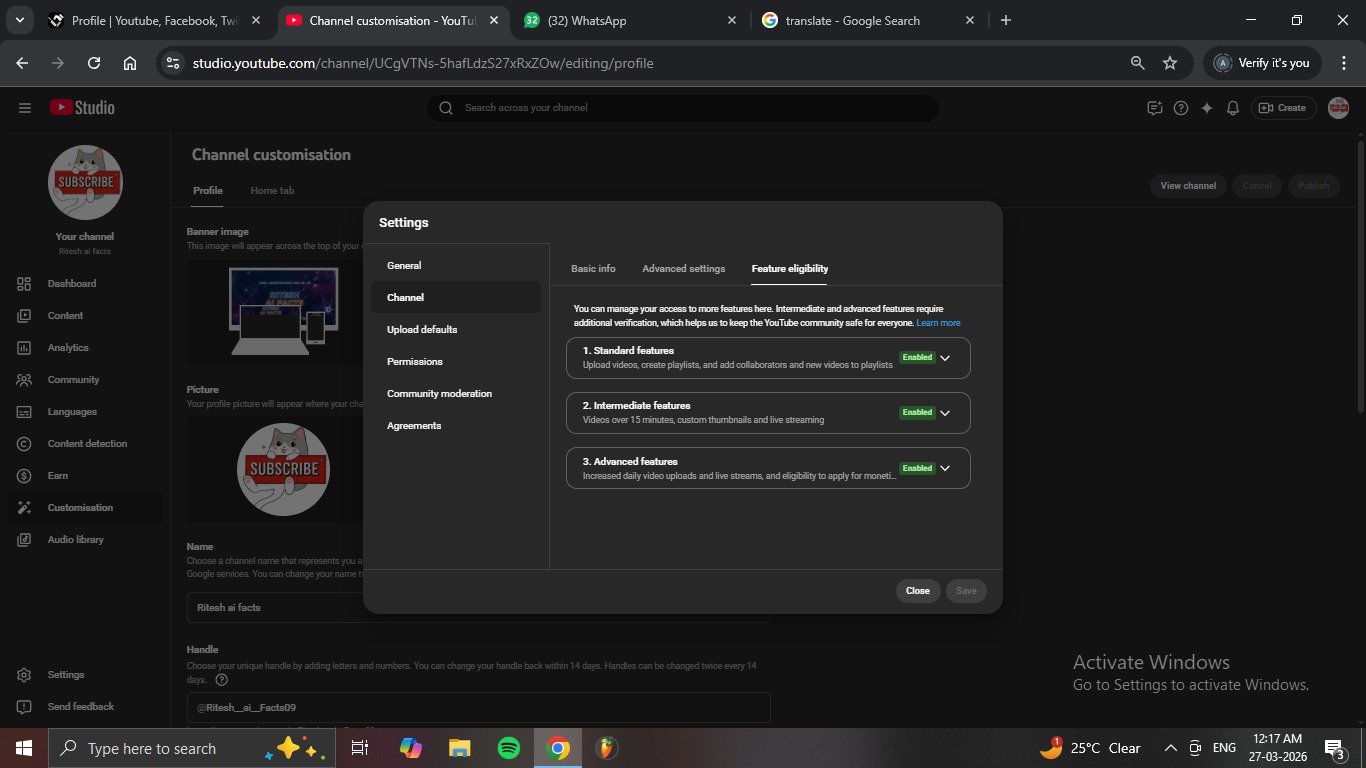Open the Earn section in sidebar

[x=58, y=476]
